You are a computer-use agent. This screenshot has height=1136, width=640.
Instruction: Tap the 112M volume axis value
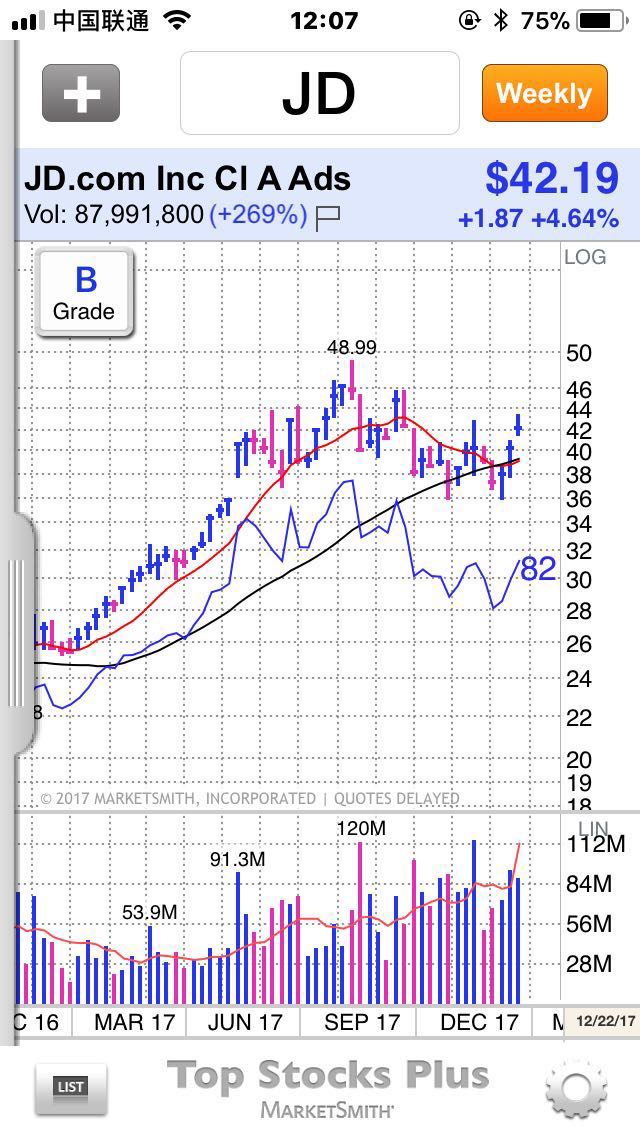pyautogui.click(x=597, y=844)
